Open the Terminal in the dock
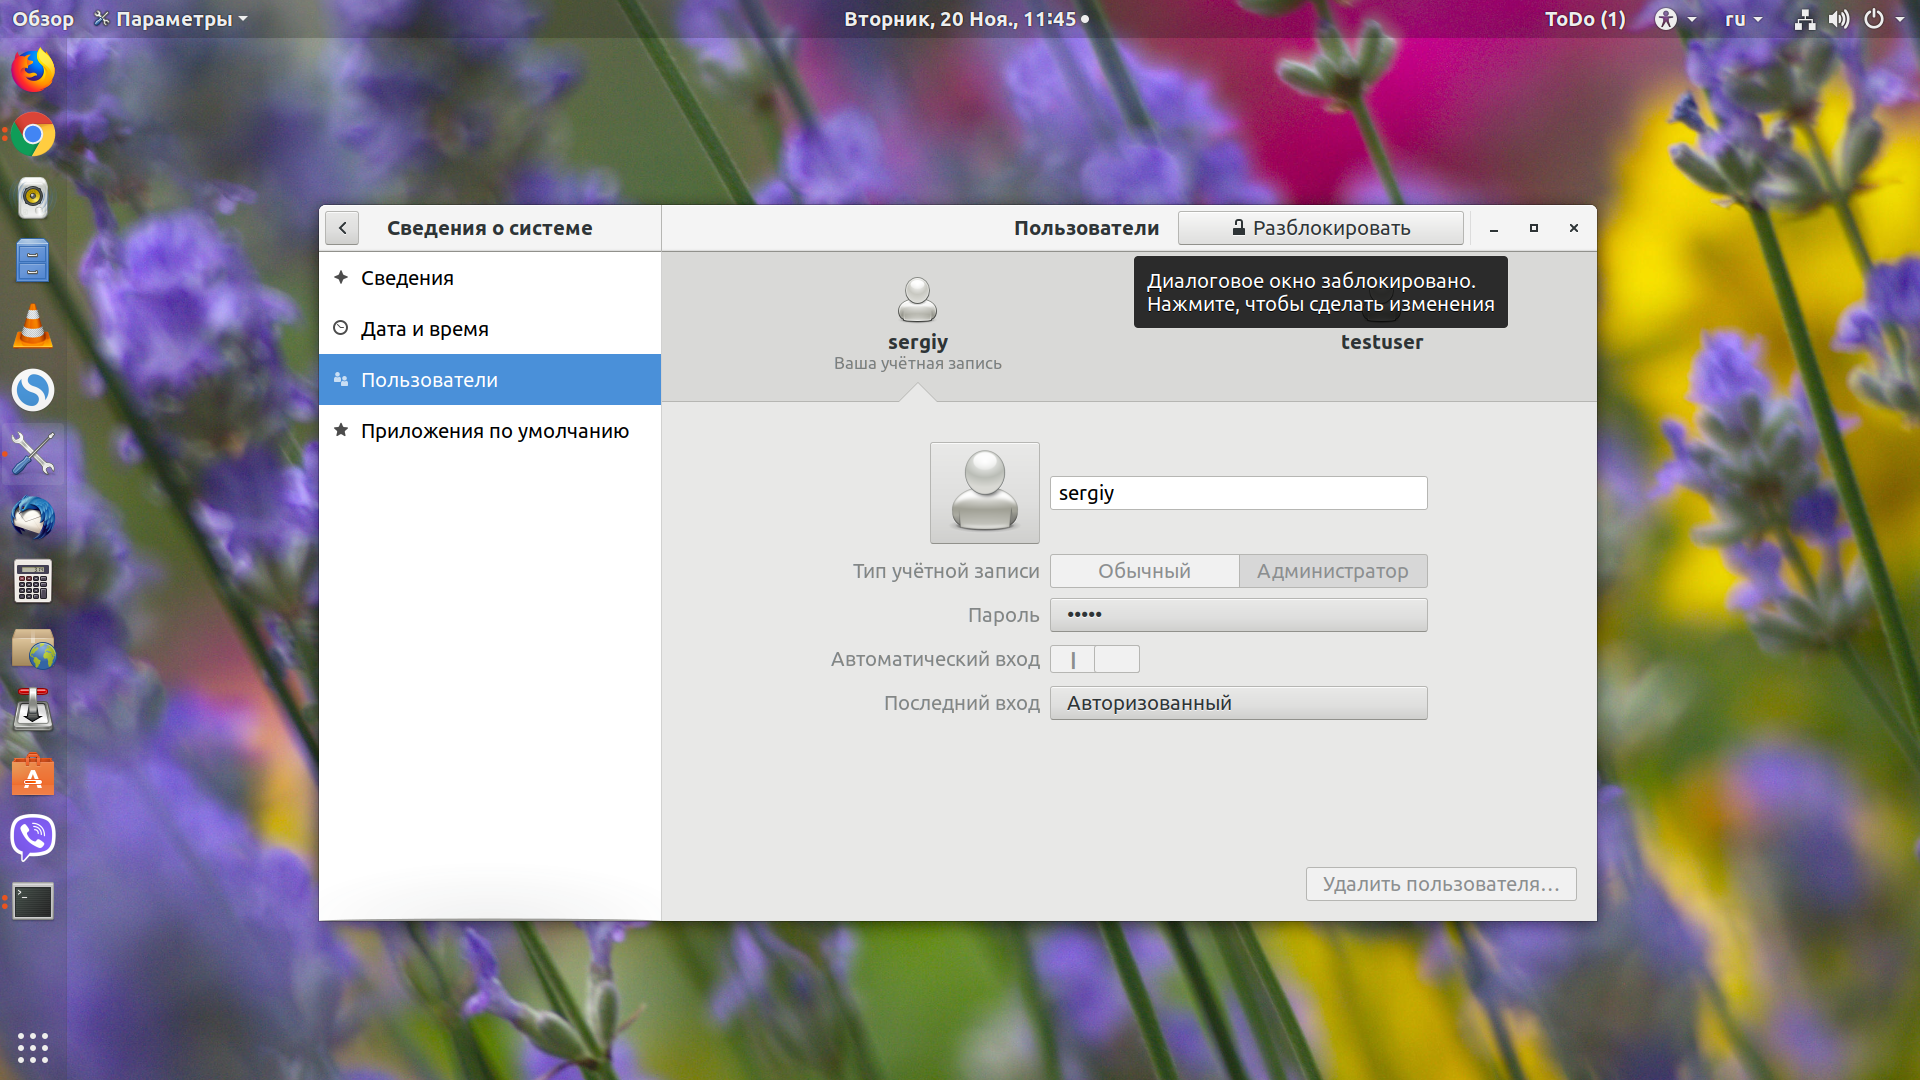Image resolution: width=1920 pixels, height=1080 pixels. [33, 901]
